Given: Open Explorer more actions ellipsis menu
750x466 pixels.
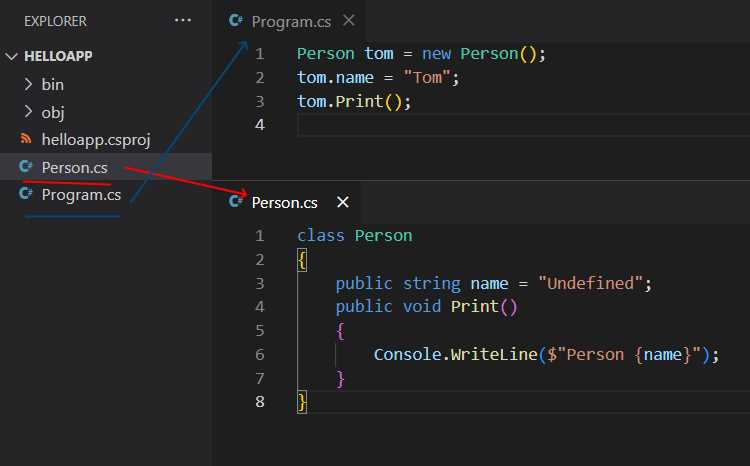Looking at the screenshot, I should tap(183, 20).
